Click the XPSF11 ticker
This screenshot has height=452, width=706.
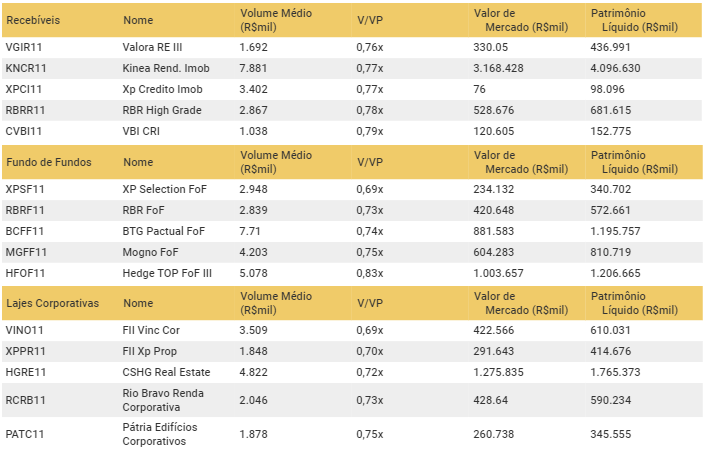24,189
